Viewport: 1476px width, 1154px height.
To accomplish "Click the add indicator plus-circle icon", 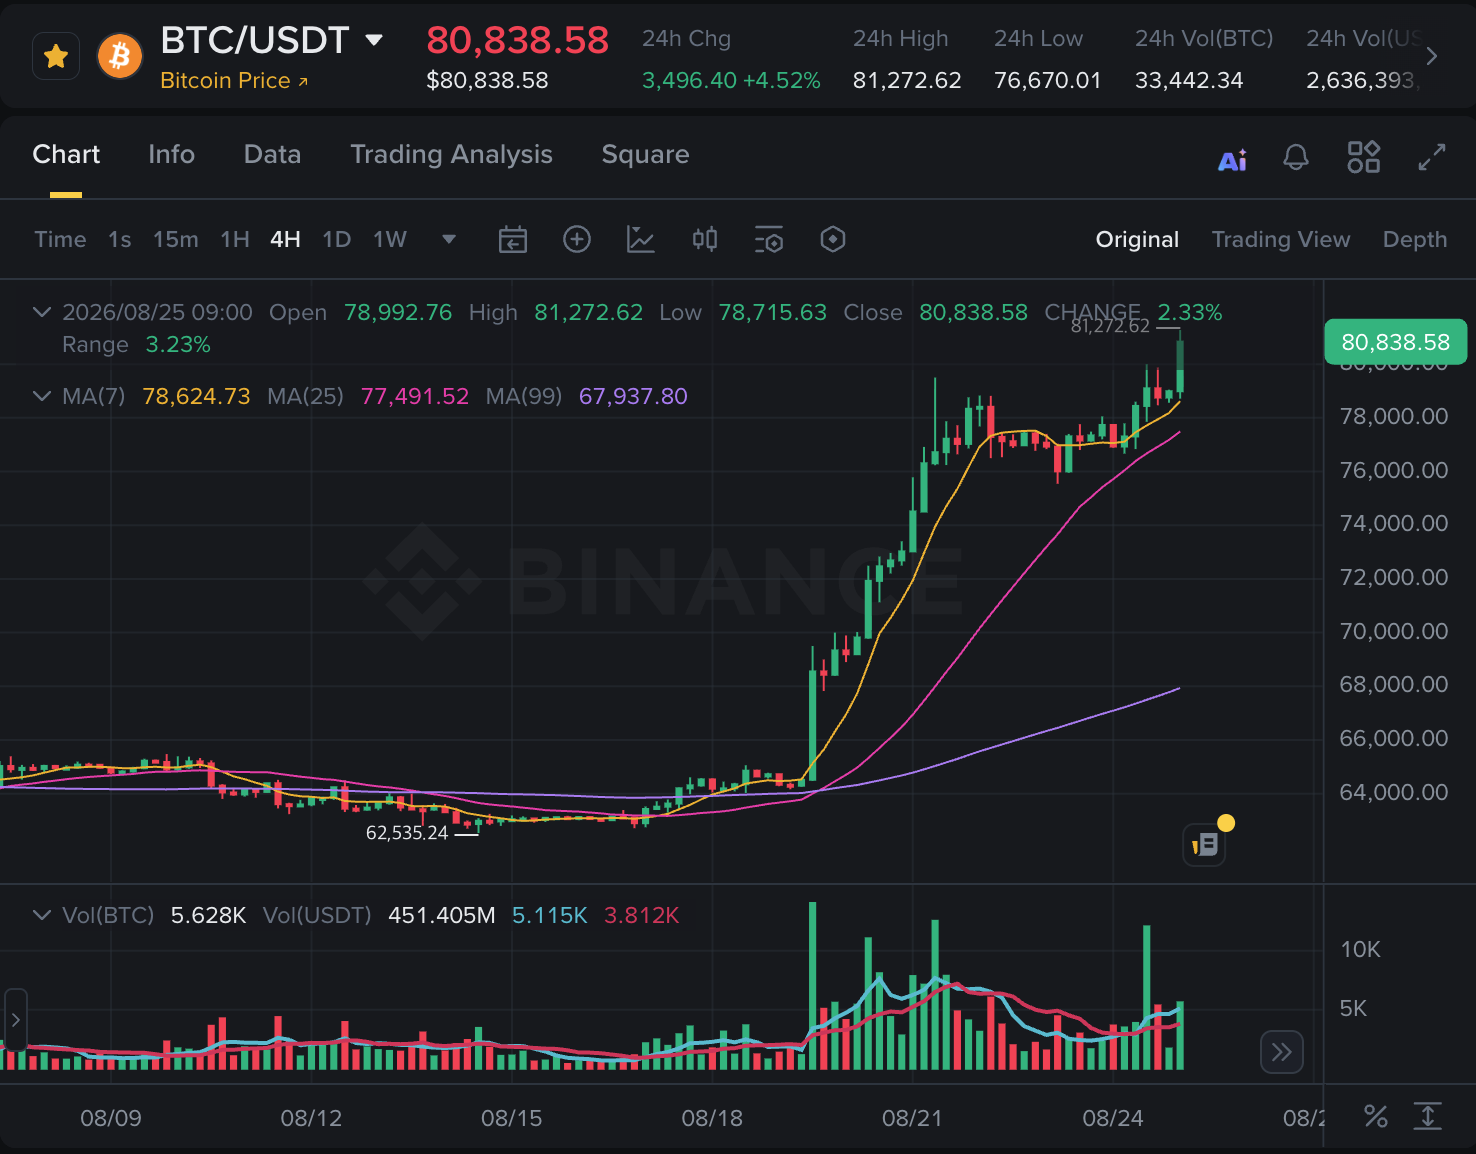I will [x=577, y=239].
